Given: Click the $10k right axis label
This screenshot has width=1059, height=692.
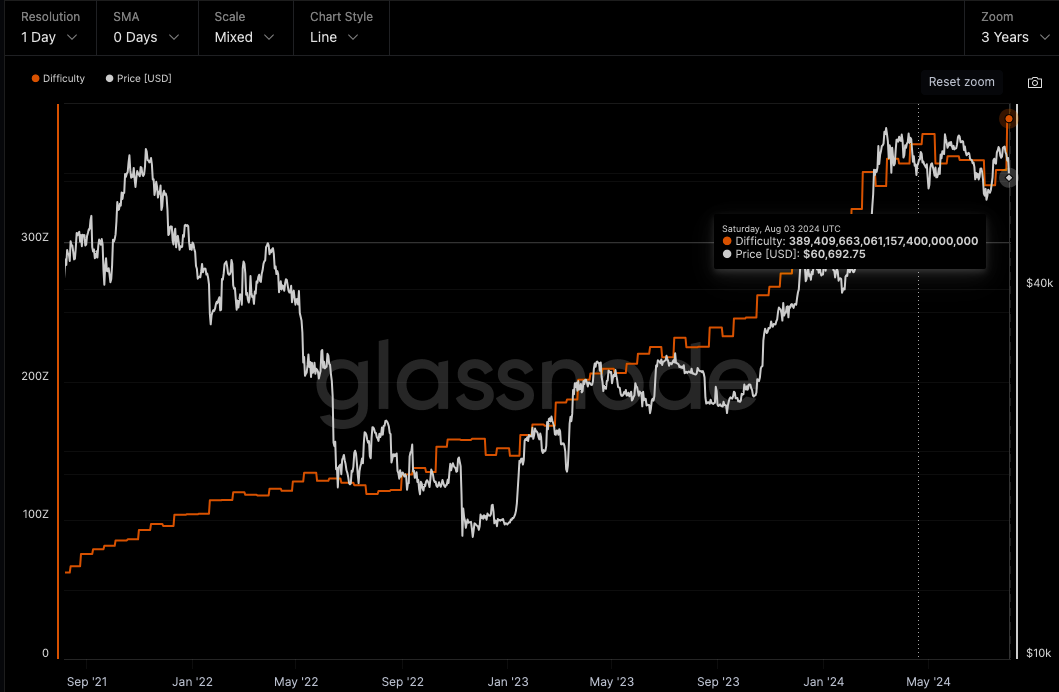Looking at the screenshot, I should pyautogui.click(x=1039, y=653).
